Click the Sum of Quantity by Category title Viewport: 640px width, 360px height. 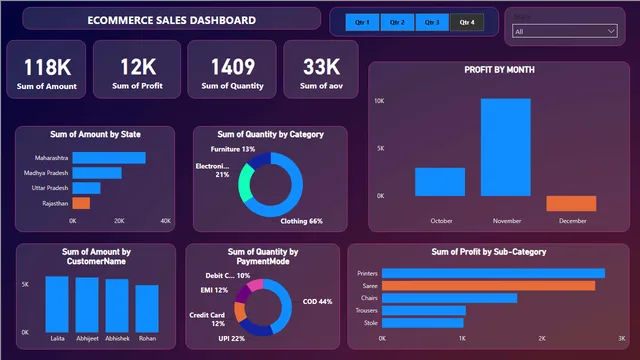270,134
